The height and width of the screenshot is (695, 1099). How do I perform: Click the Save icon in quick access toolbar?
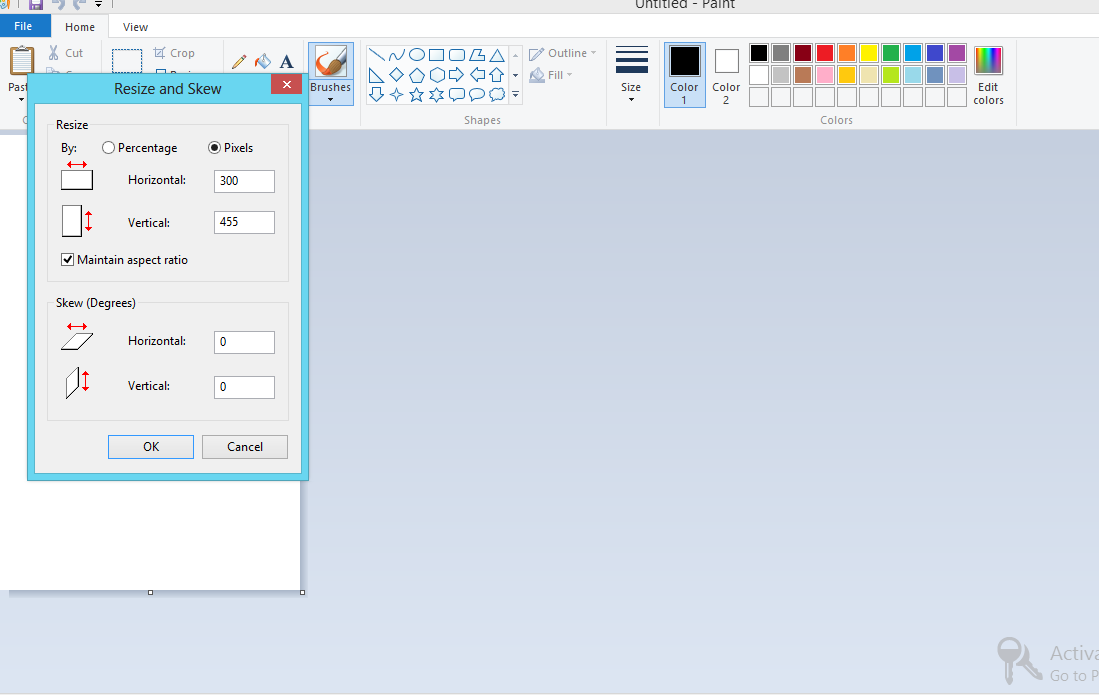tap(36, 4)
